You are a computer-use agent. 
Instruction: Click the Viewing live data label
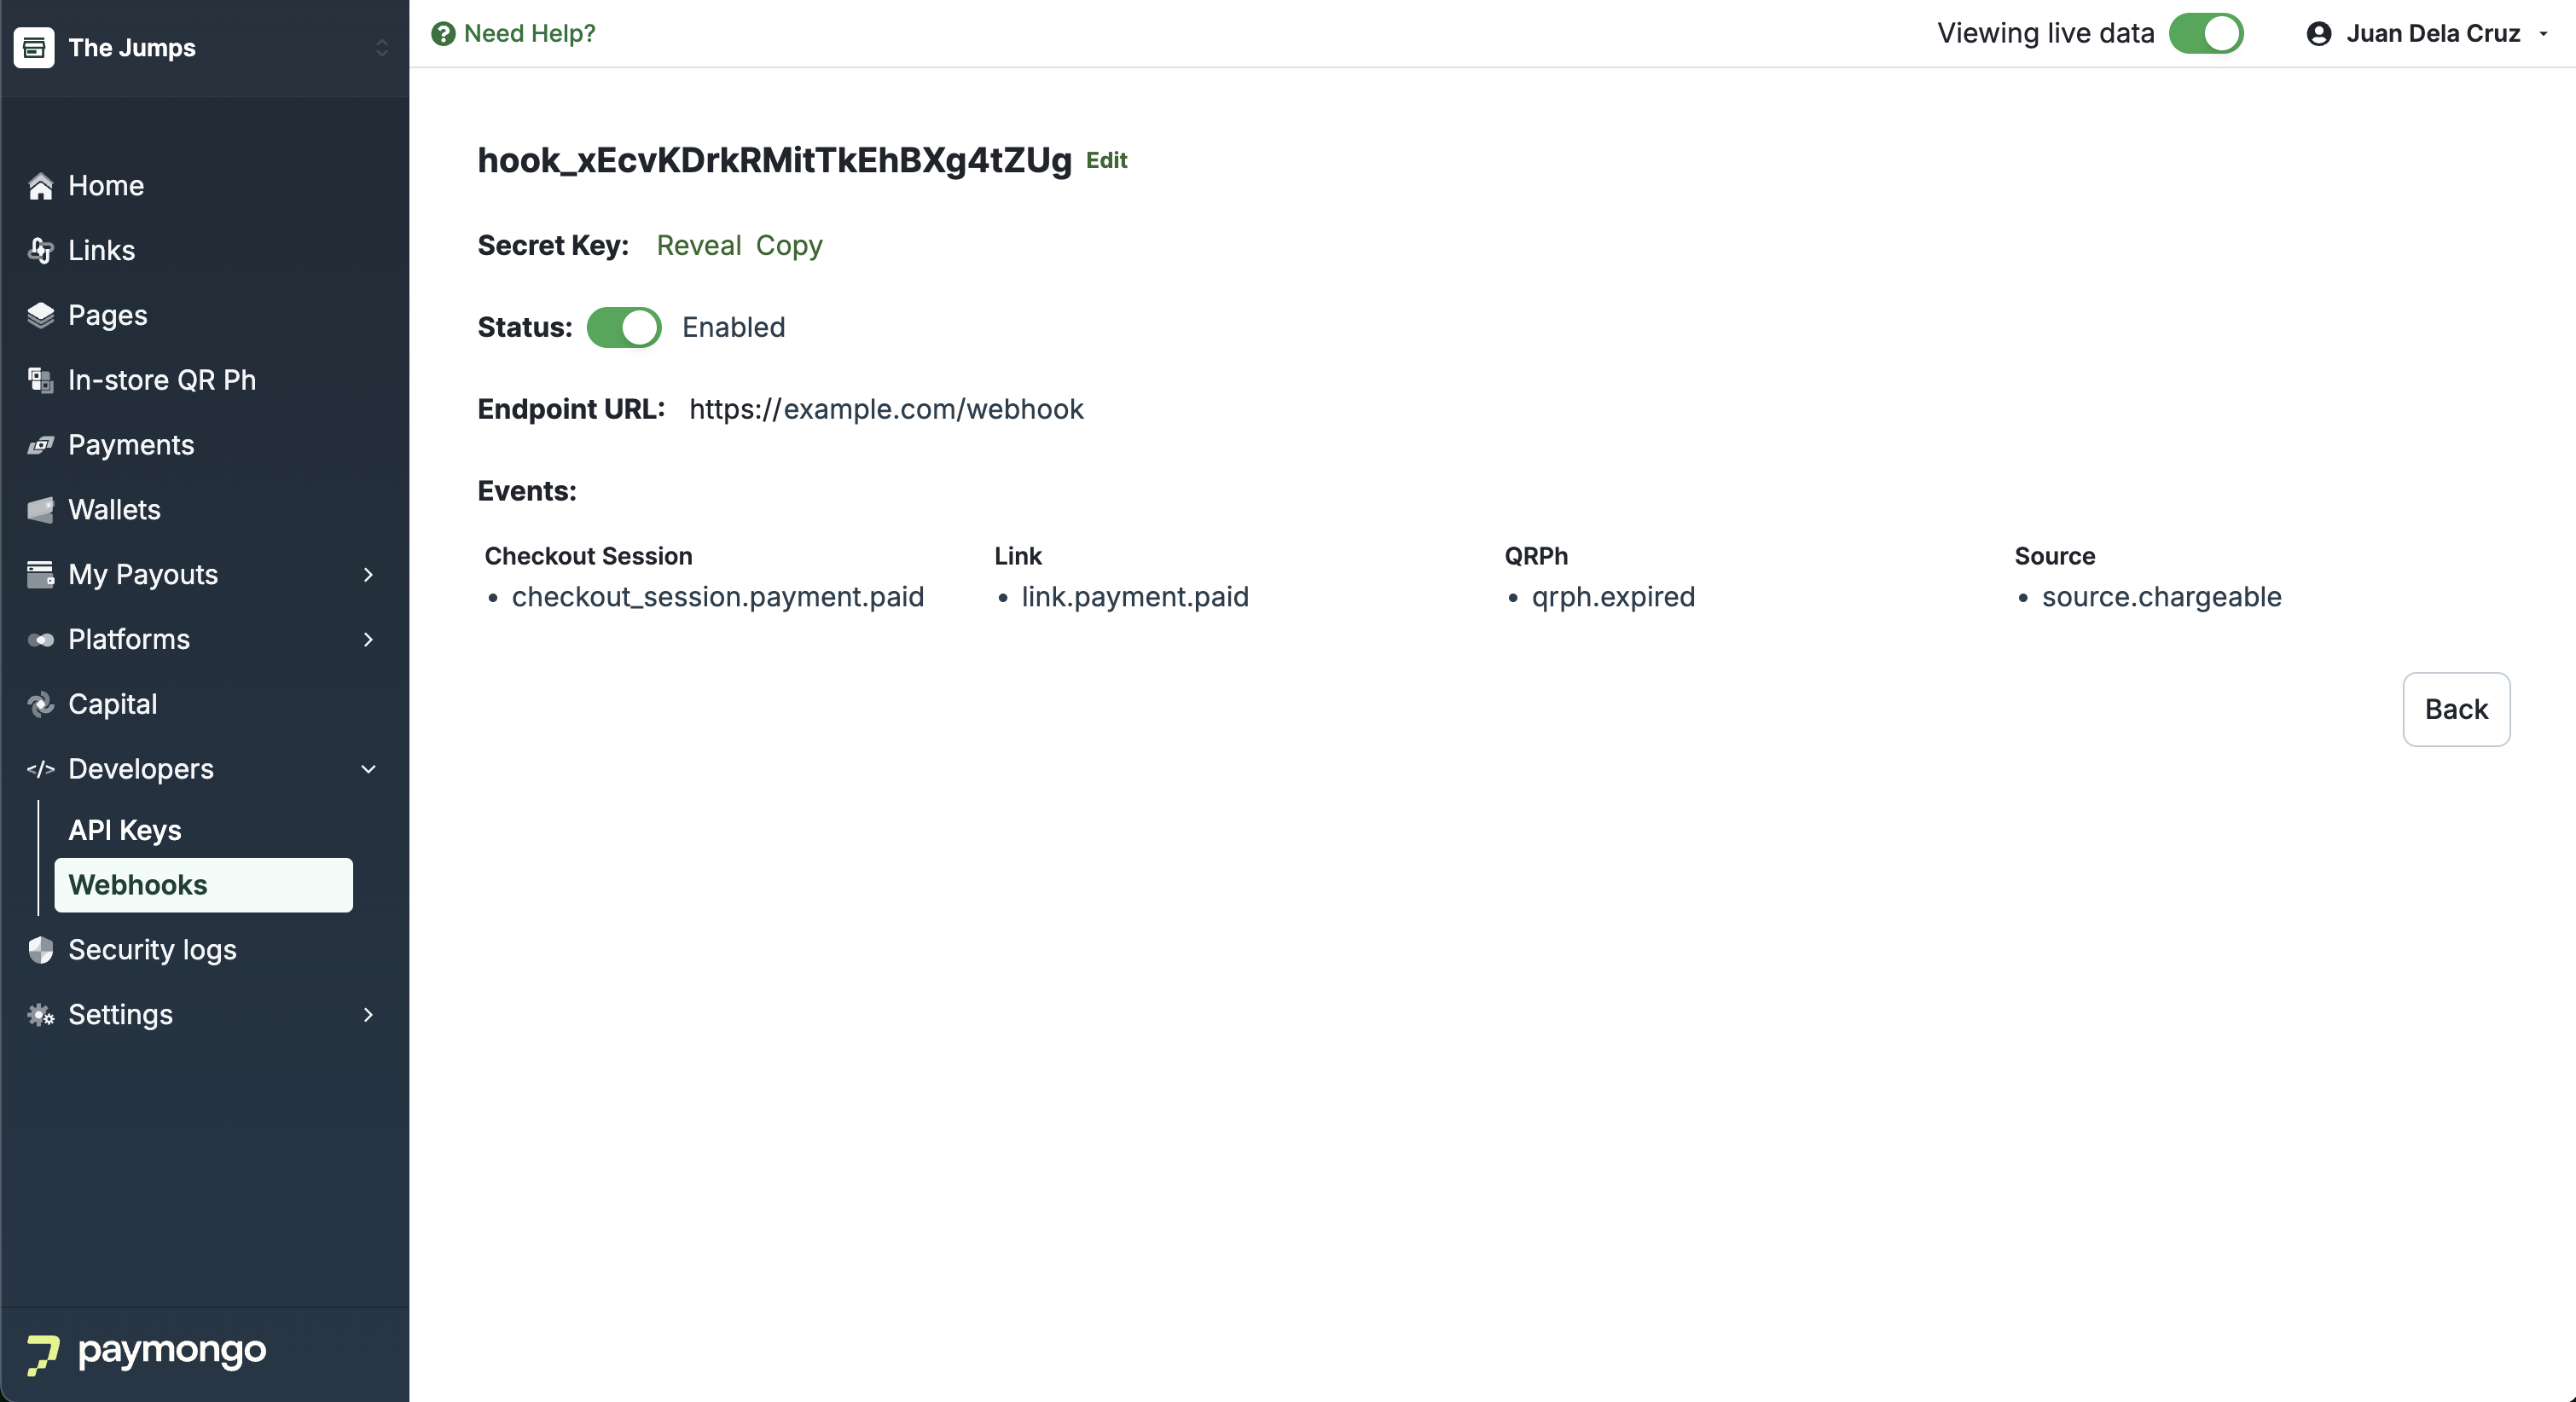pos(2045,34)
